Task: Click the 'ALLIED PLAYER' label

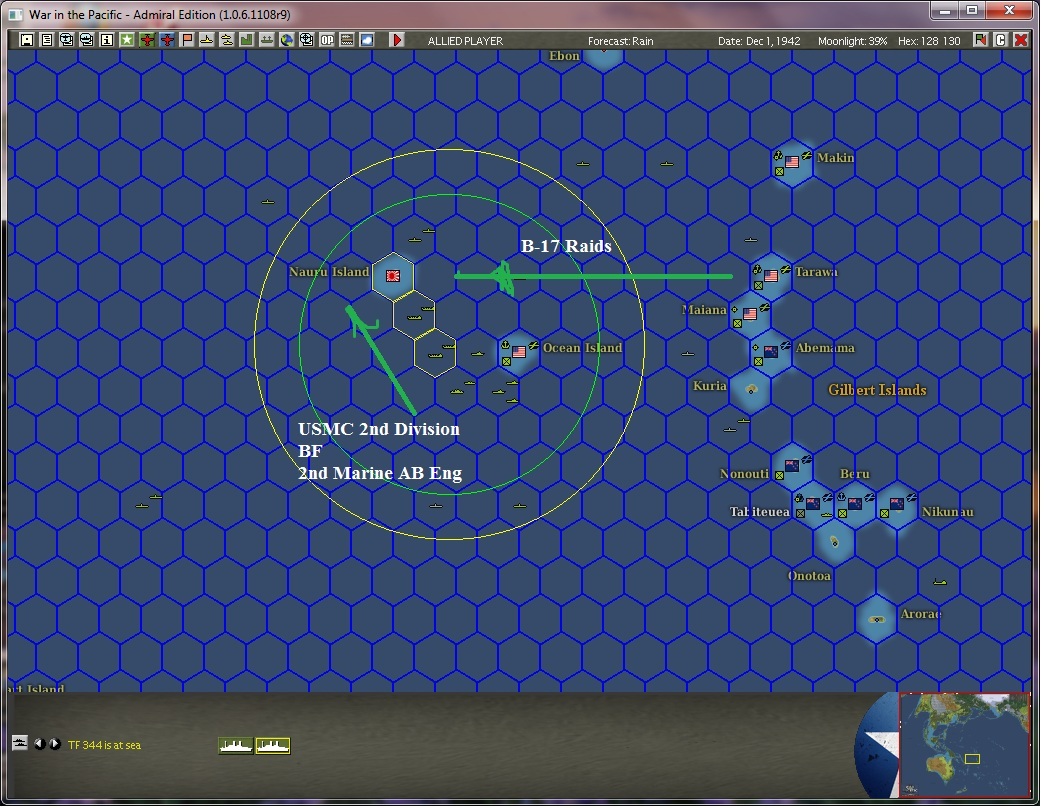Action: (465, 41)
